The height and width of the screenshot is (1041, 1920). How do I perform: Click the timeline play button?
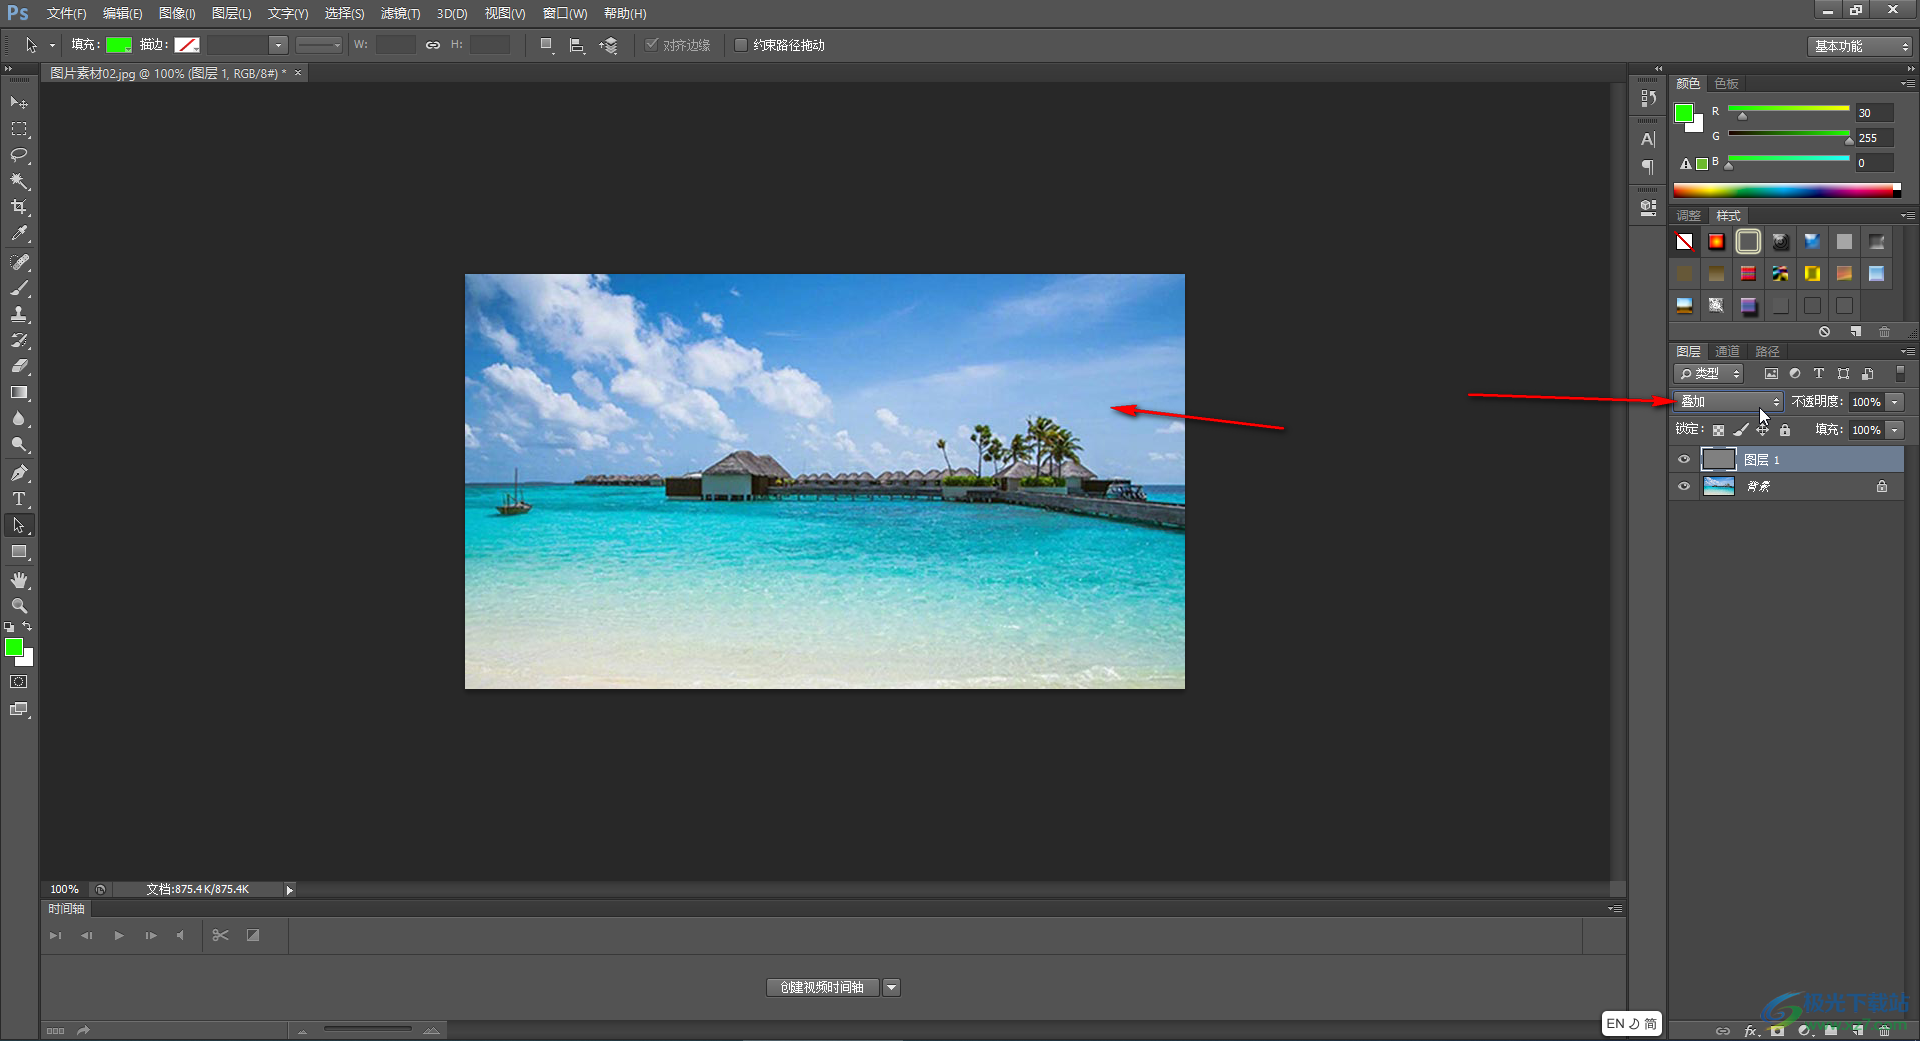(119, 936)
